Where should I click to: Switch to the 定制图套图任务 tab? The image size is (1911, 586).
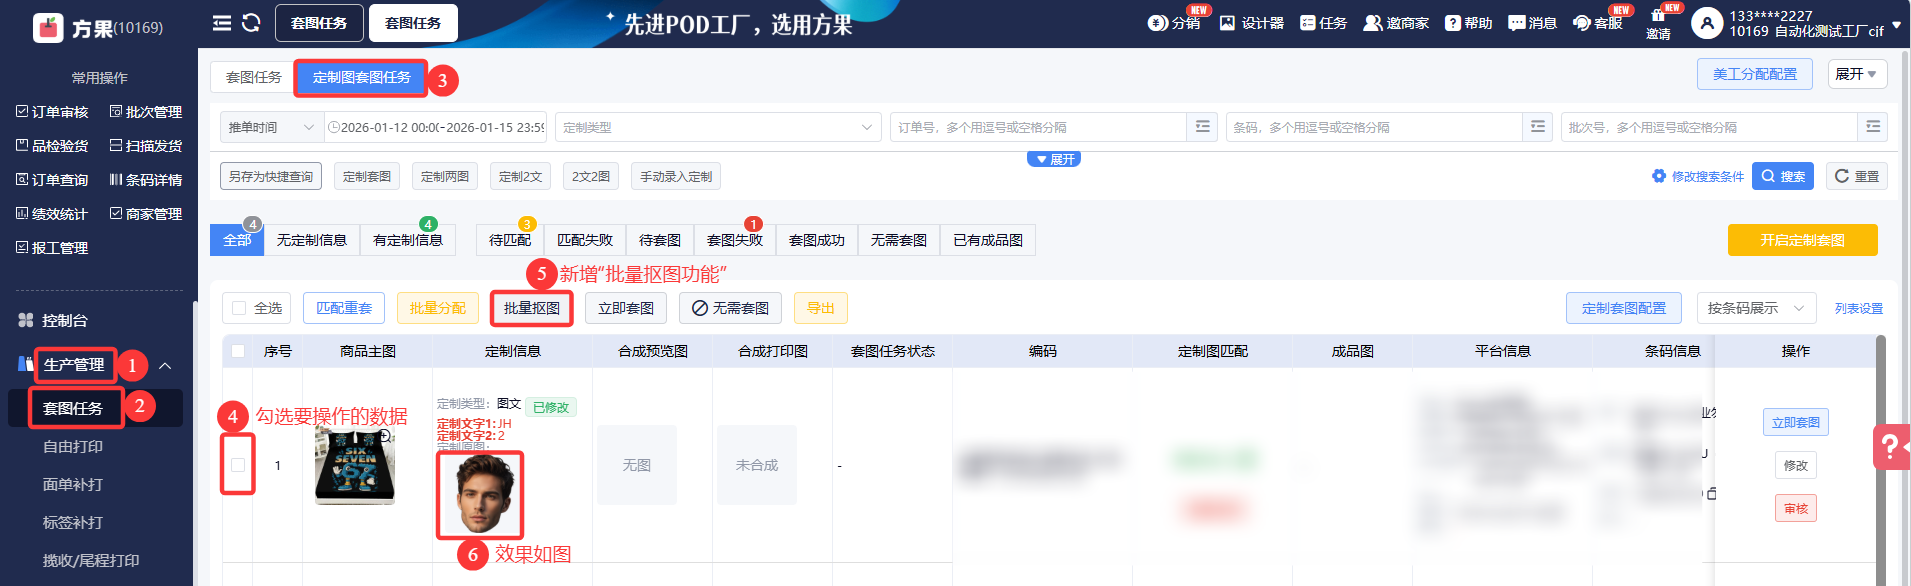[361, 77]
